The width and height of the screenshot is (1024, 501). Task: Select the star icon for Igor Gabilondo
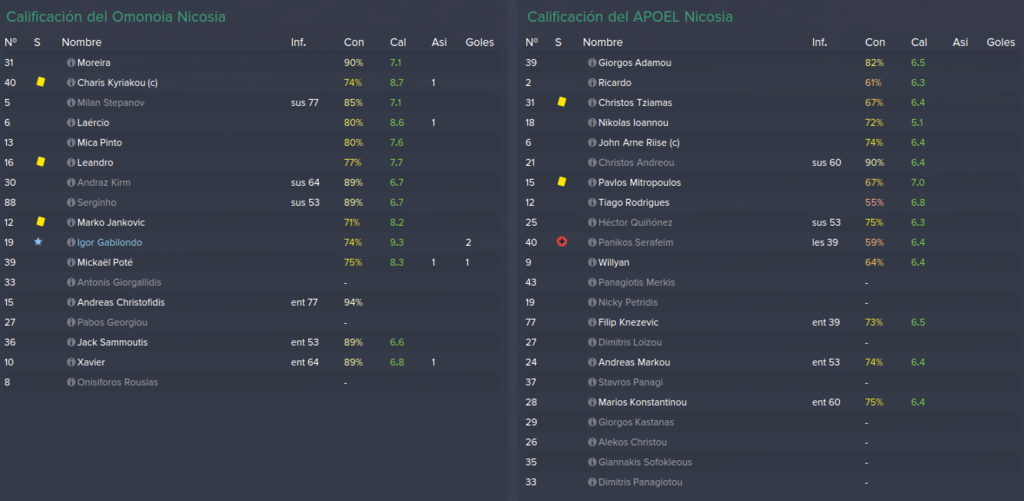point(38,242)
